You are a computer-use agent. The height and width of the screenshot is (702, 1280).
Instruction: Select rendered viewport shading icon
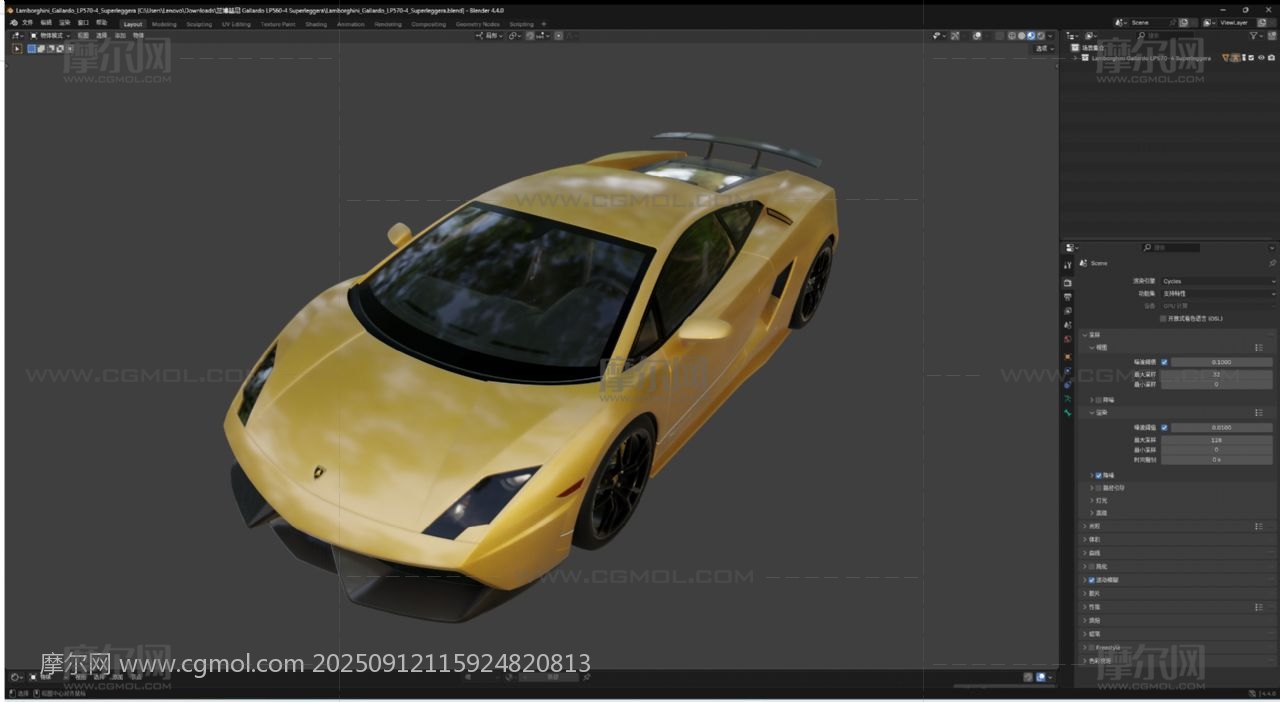pos(1041,36)
